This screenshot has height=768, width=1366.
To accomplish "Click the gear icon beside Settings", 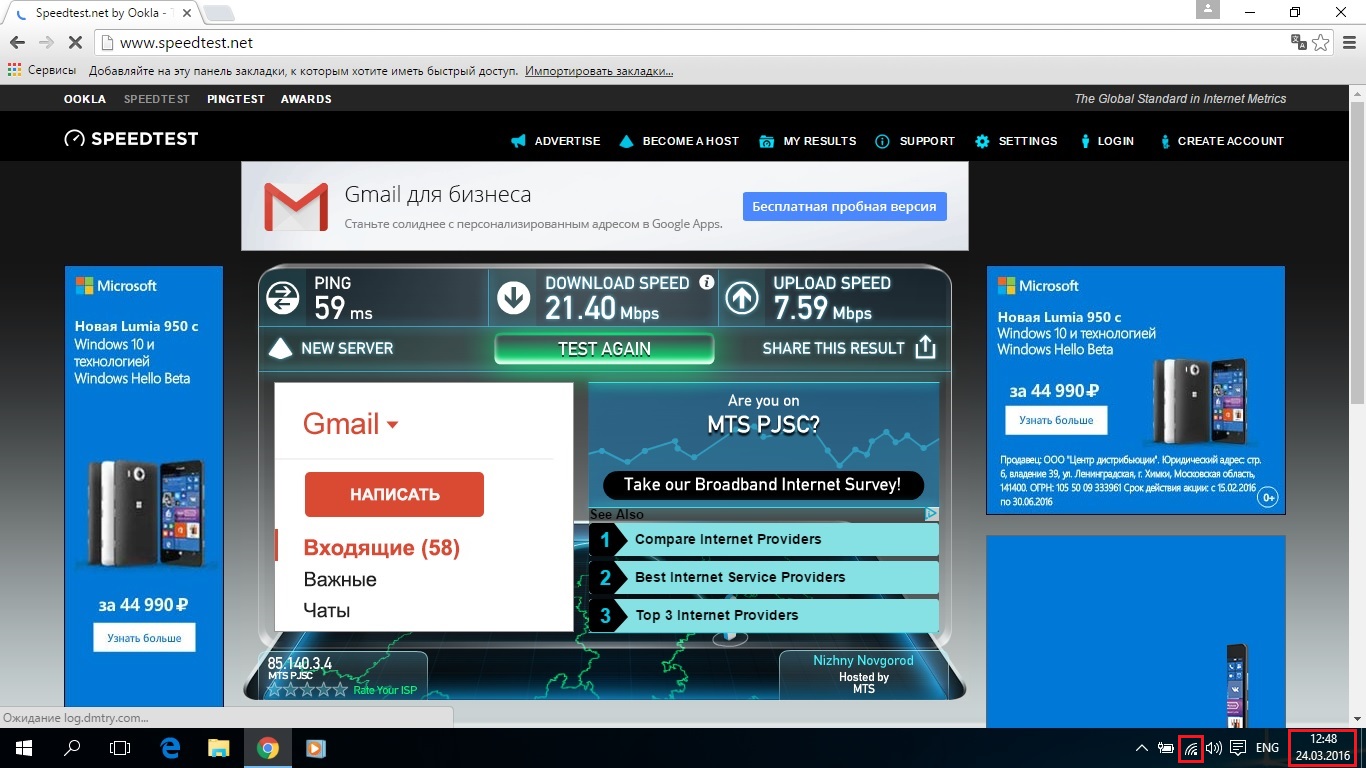I will 982,141.
